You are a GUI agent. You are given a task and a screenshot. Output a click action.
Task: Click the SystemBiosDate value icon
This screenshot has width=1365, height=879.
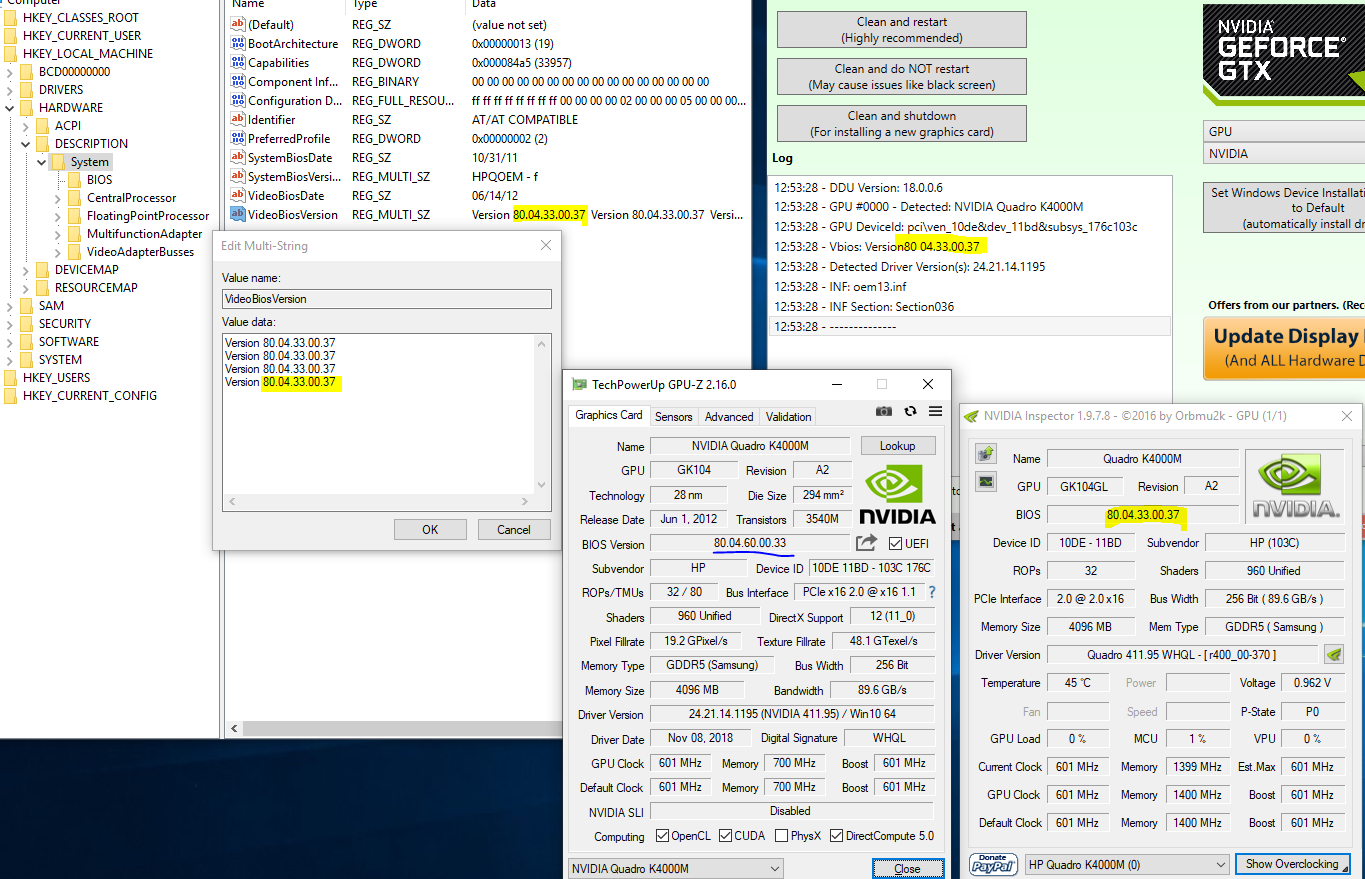238,157
